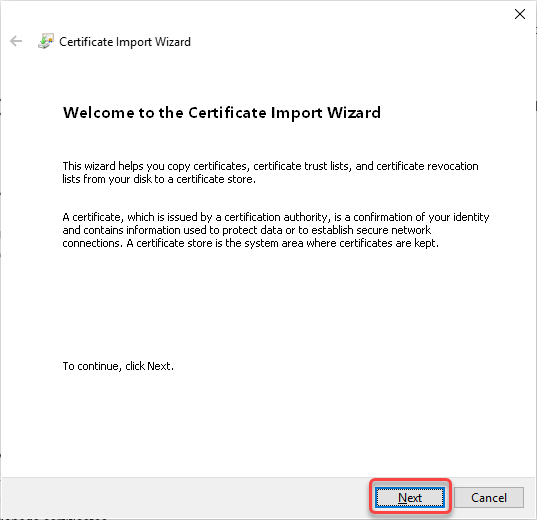Viewport: 537px width, 520px height.
Task: Click the line lists from your disk
Action: [159, 179]
